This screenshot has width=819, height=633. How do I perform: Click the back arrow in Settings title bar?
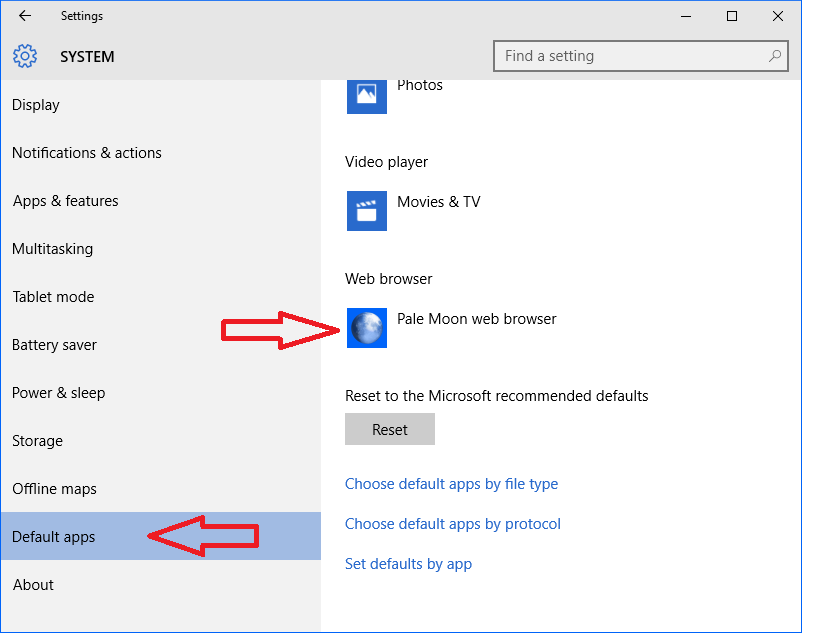click(x=25, y=16)
